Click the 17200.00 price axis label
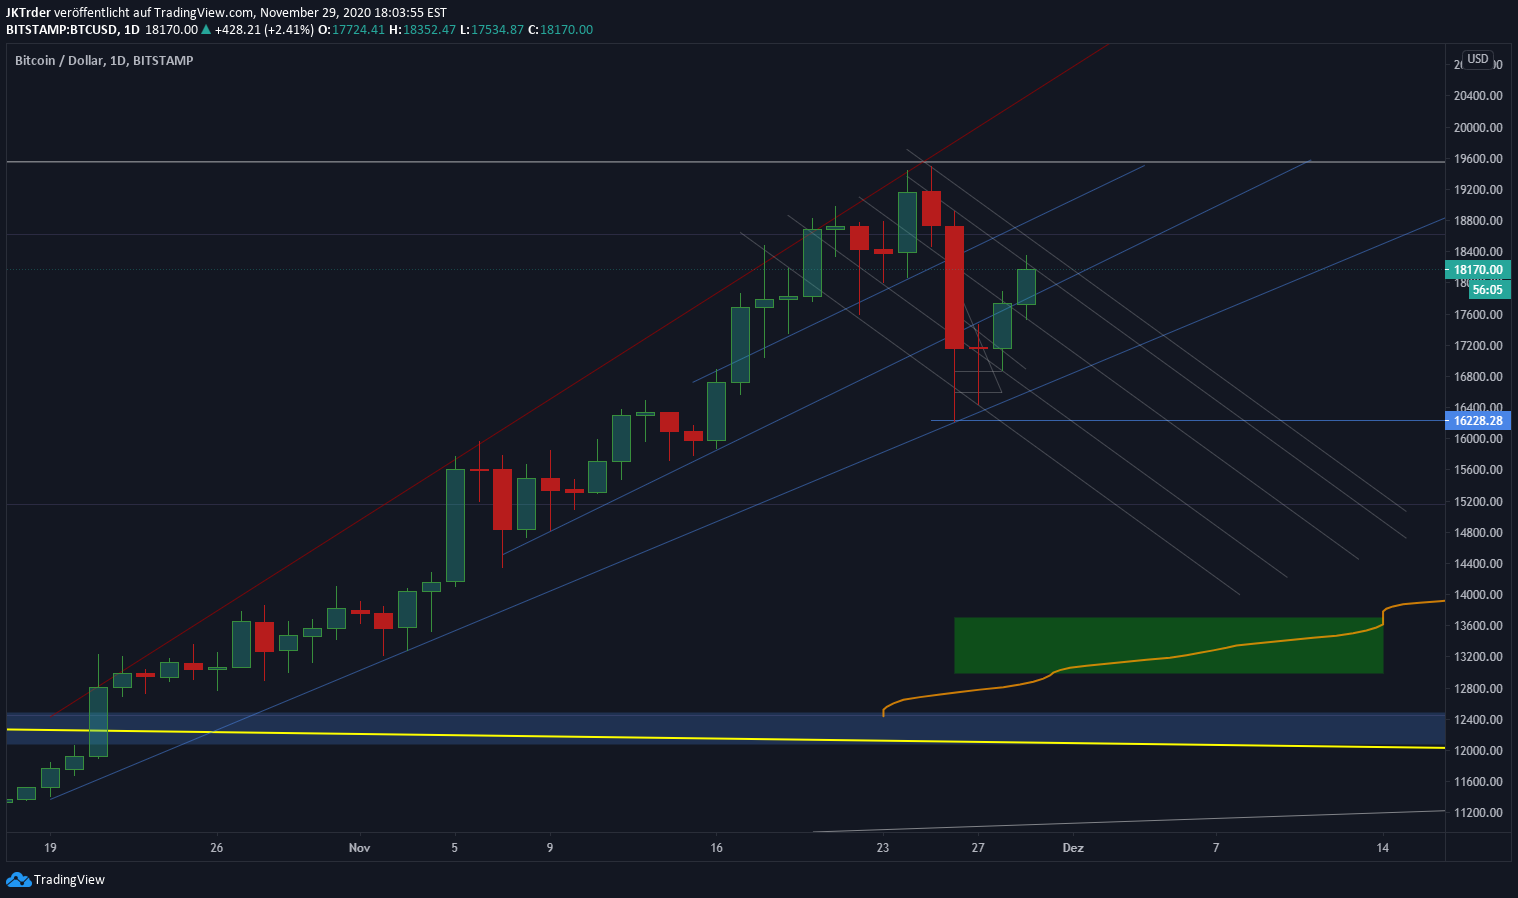This screenshot has height=898, width=1518. (x=1478, y=346)
